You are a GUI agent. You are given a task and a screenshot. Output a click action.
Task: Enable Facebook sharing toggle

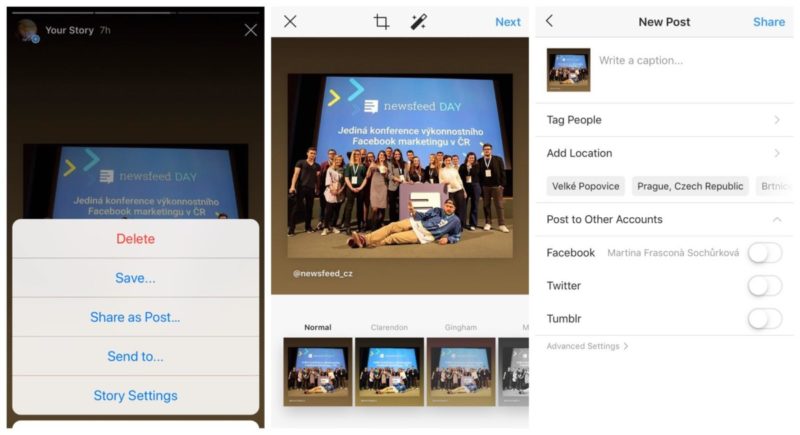tap(765, 253)
